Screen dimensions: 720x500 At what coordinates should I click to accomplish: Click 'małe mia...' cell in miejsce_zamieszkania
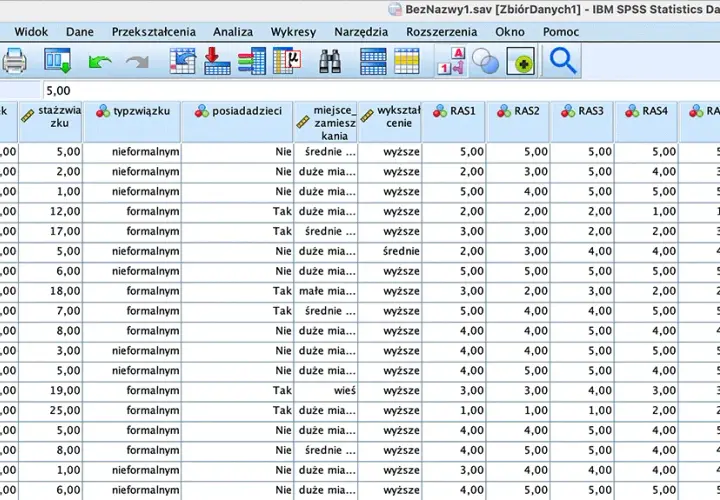click(326, 291)
